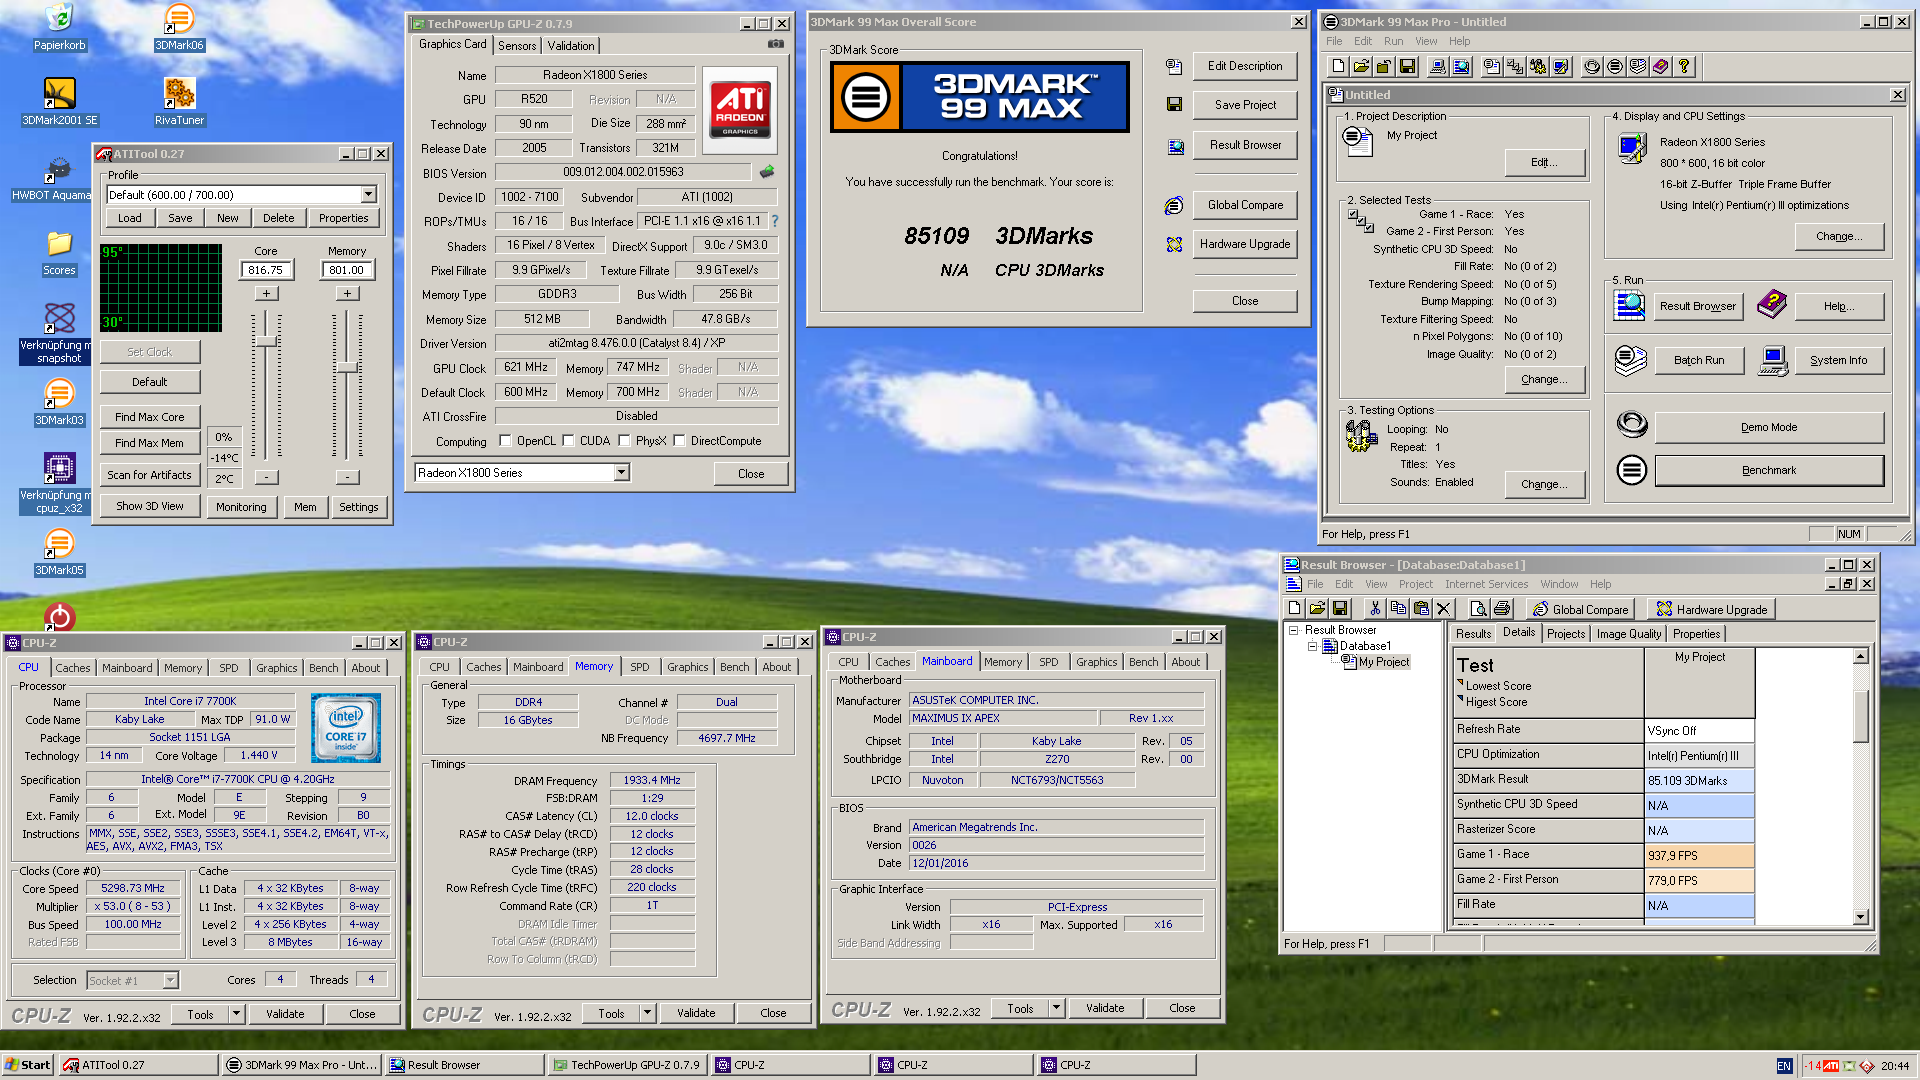Click core clock value field 816.75 in ATITool
Image resolution: width=1920 pixels, height=1080 pixels.
click(266, 270)
